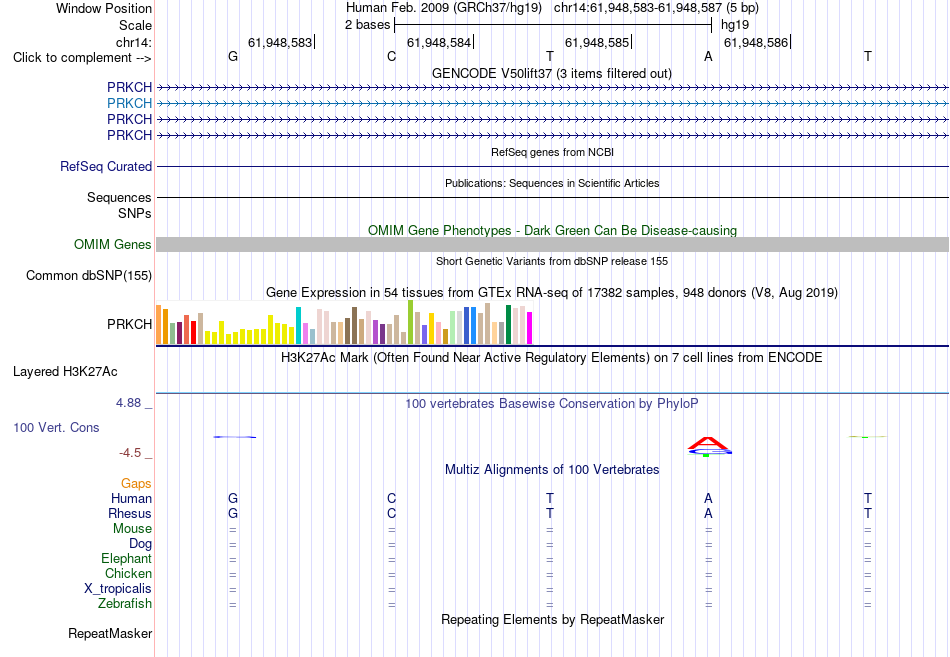Click base C in the complement row
Viewport: 950px width, 657px height.
click(x=391, y=56)
